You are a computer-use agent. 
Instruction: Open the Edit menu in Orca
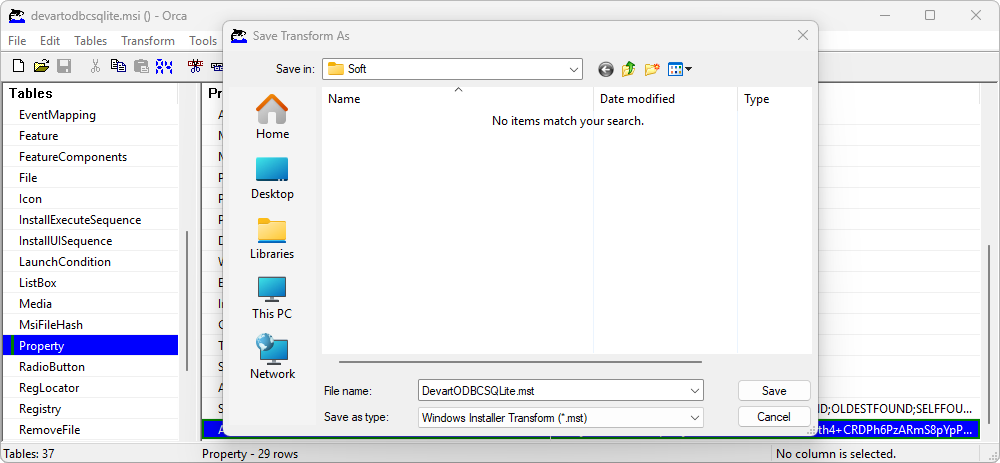pyautogui.click(x=50, y=41)
